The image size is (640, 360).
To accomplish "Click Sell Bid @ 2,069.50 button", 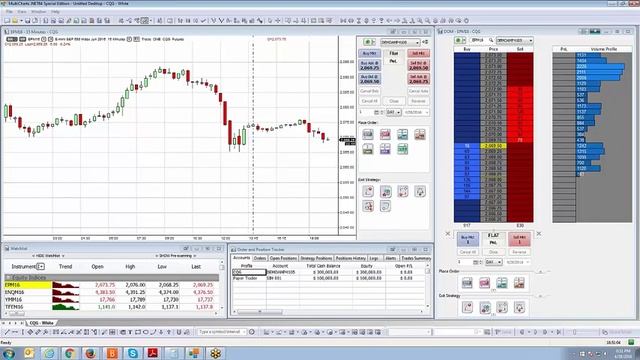I will click(x=418, y=66).
